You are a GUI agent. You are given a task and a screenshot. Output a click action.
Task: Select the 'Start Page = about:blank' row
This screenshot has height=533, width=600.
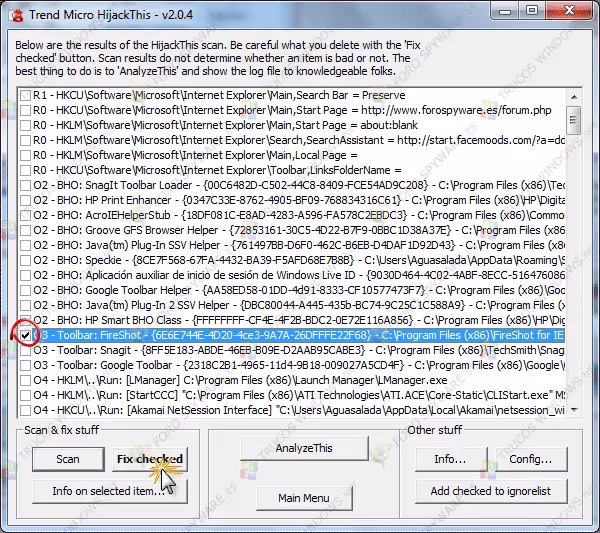coord(225,125)
